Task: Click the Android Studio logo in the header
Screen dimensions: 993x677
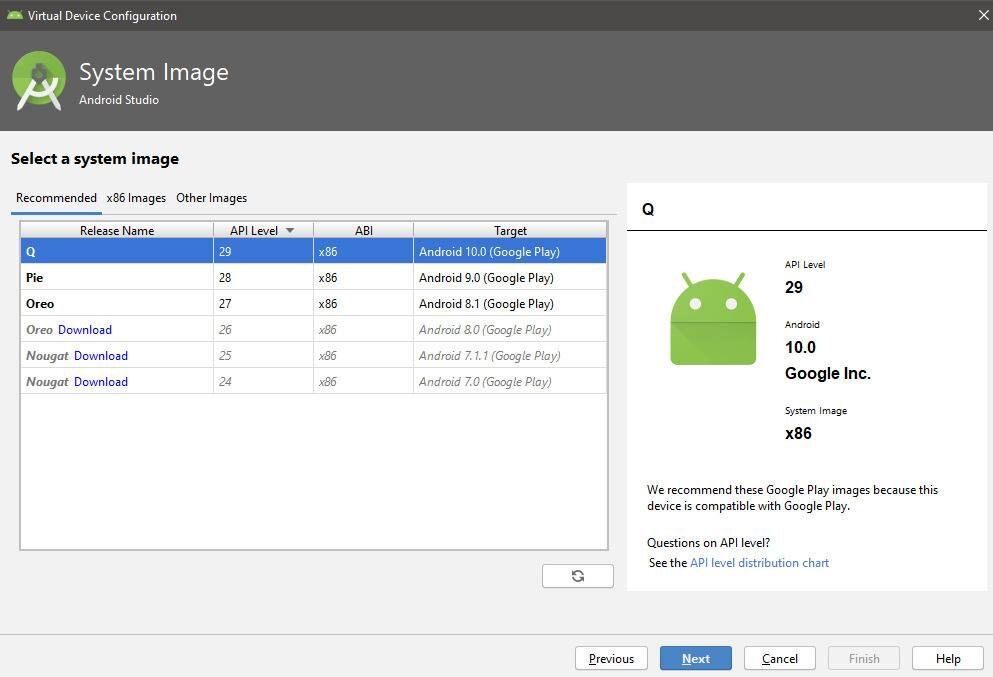Action: 38,80
